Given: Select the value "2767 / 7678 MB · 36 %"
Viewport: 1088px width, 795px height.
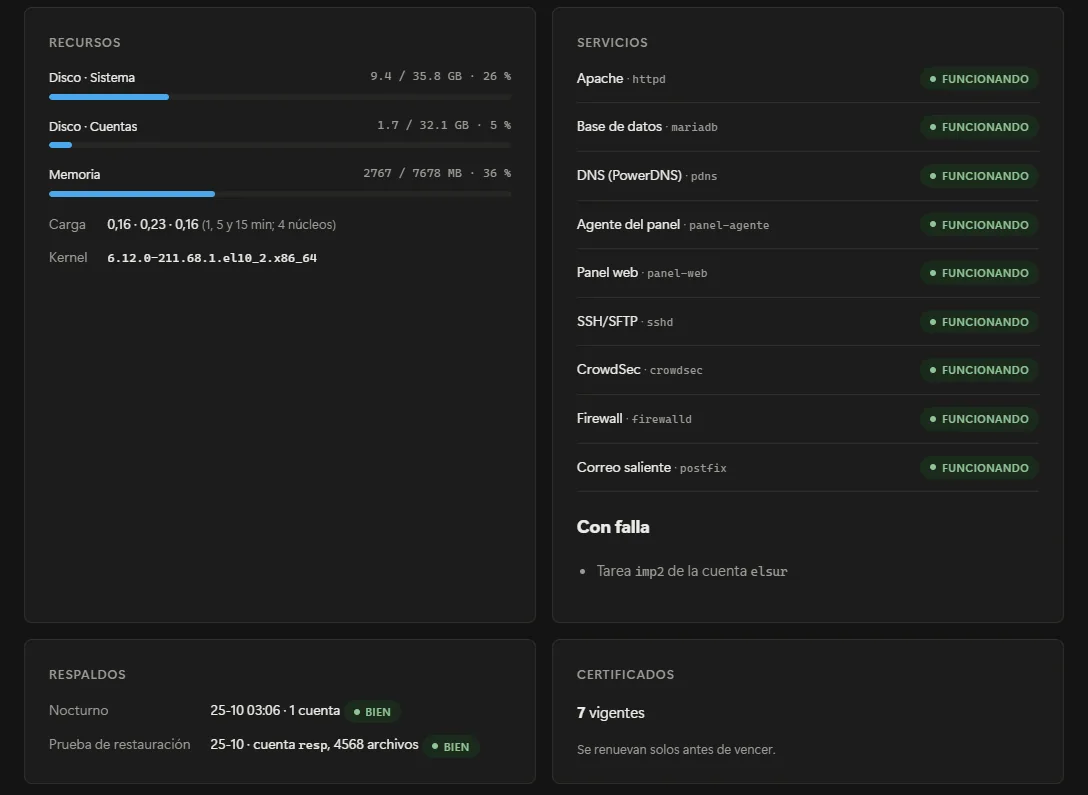Looking at the screenshot, I should (x=437, y=173).
